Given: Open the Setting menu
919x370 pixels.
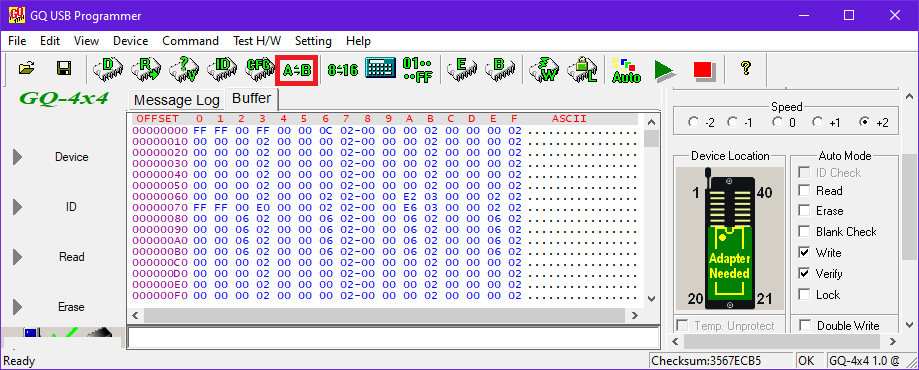Looking at the screenshot, I should [313, 41].
